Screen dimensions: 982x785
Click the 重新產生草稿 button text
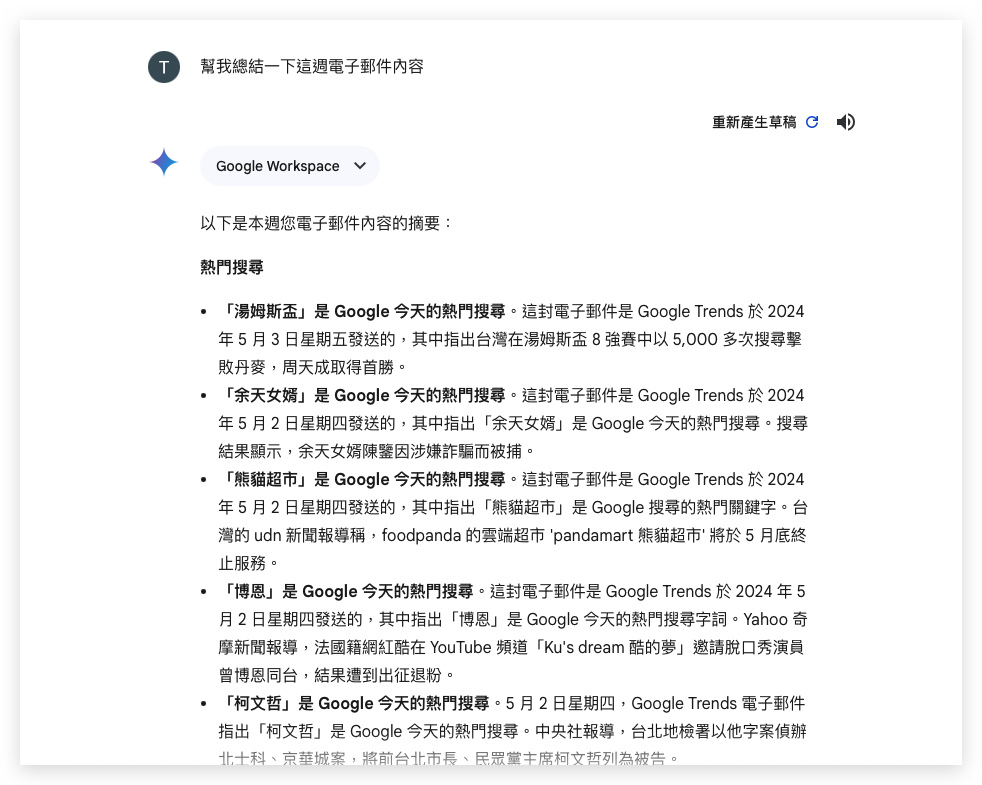754,122
